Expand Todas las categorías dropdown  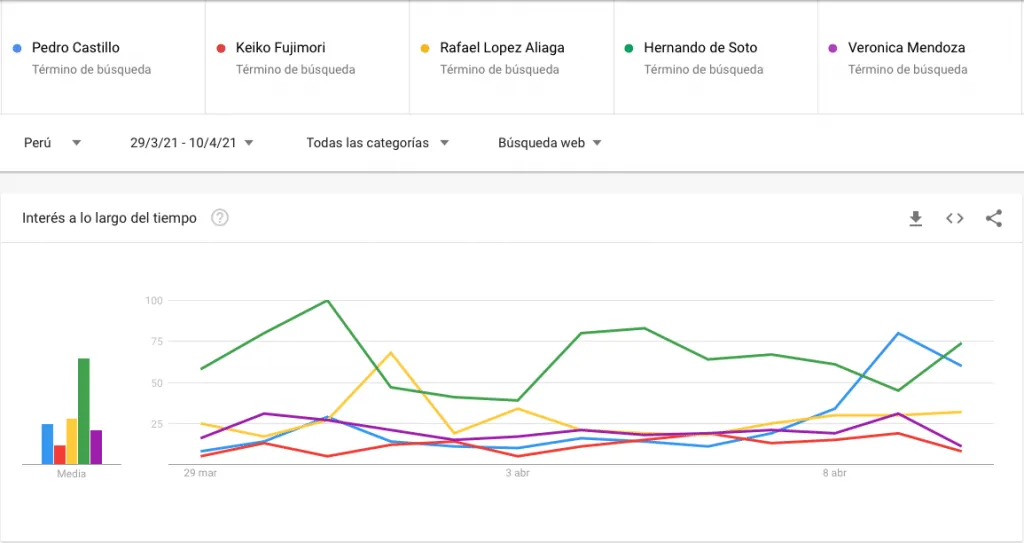(377, 142)
